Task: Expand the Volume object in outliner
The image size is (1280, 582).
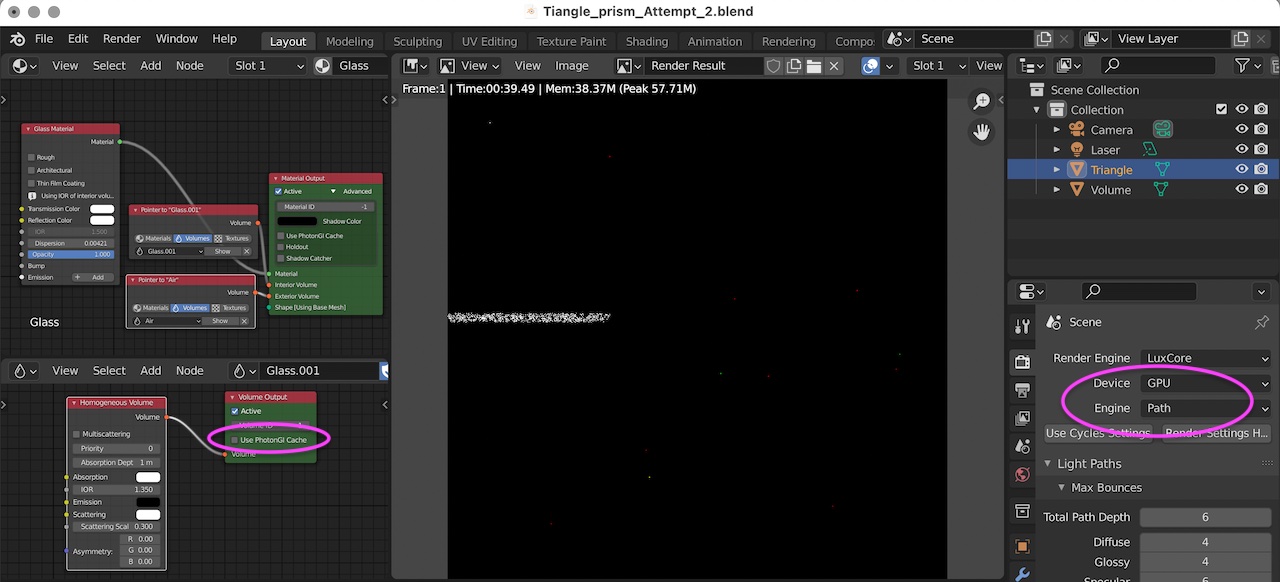Action: click(x=1057, y=190)
